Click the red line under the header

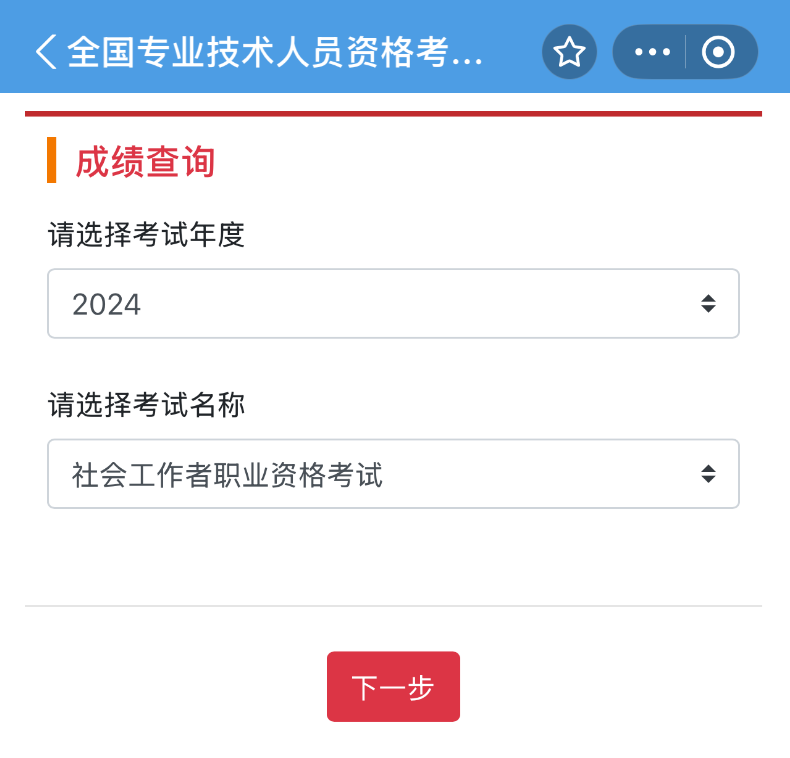click(x=393, y=114)
